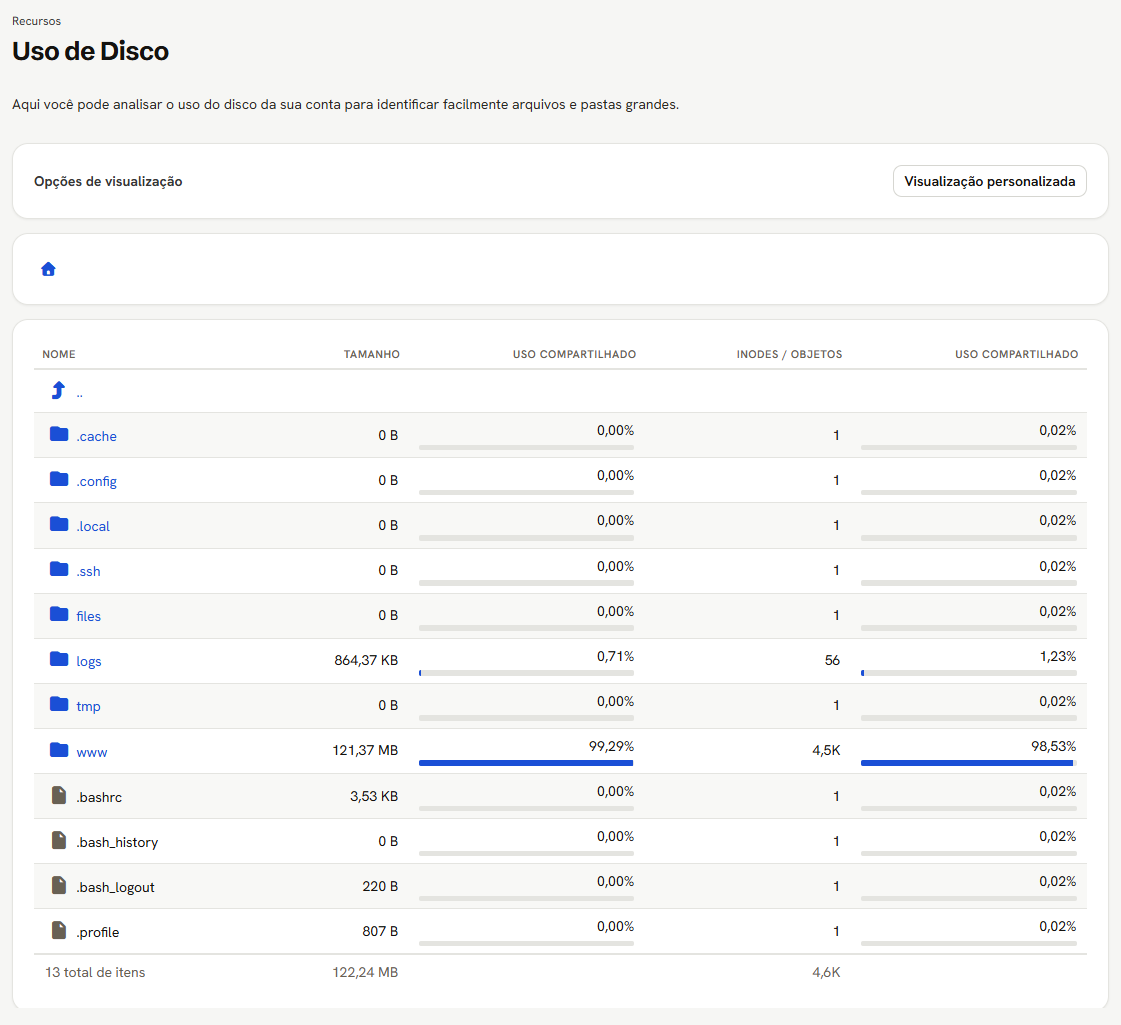Click the 99,29% usage value
The height and width of the screenshot is (1025, 1121).
click(611, 746)
